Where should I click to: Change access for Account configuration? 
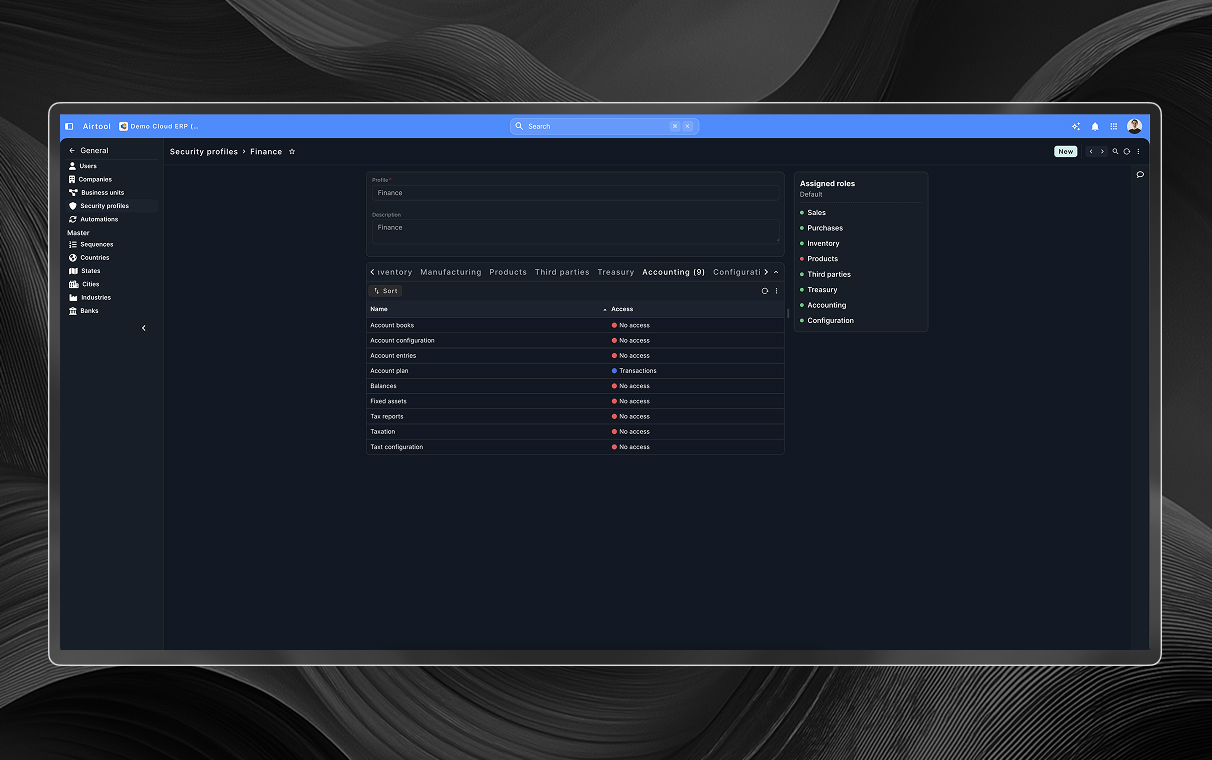[x=631, y=340]
